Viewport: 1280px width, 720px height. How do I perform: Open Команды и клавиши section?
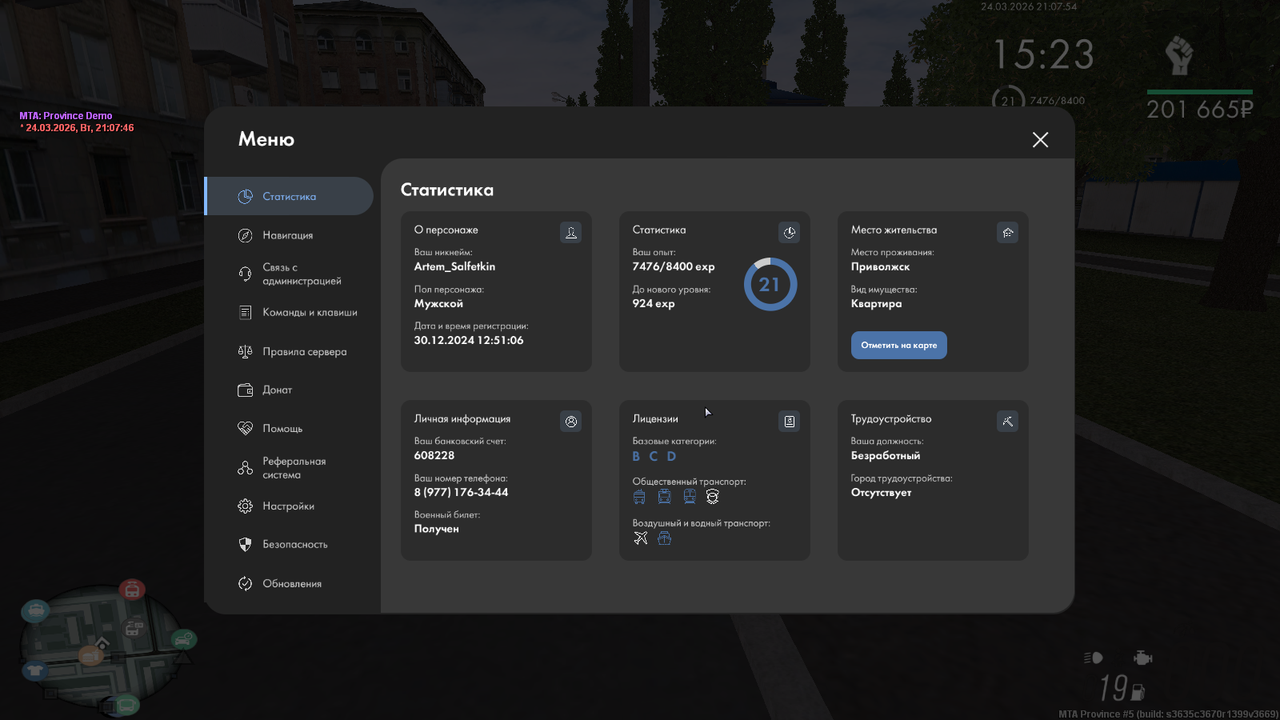(x=289, y=312)
